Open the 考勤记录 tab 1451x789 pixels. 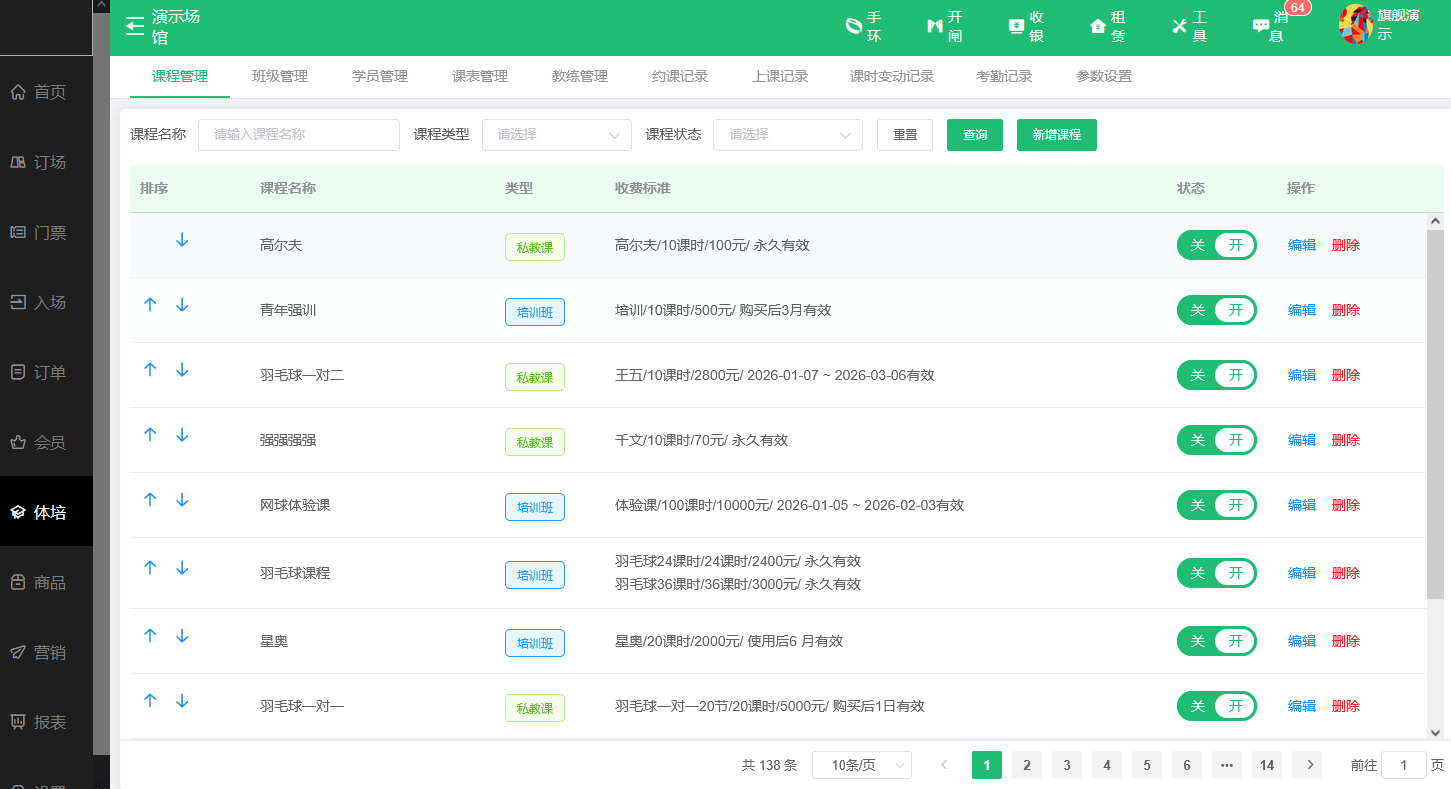[1003, 75]
